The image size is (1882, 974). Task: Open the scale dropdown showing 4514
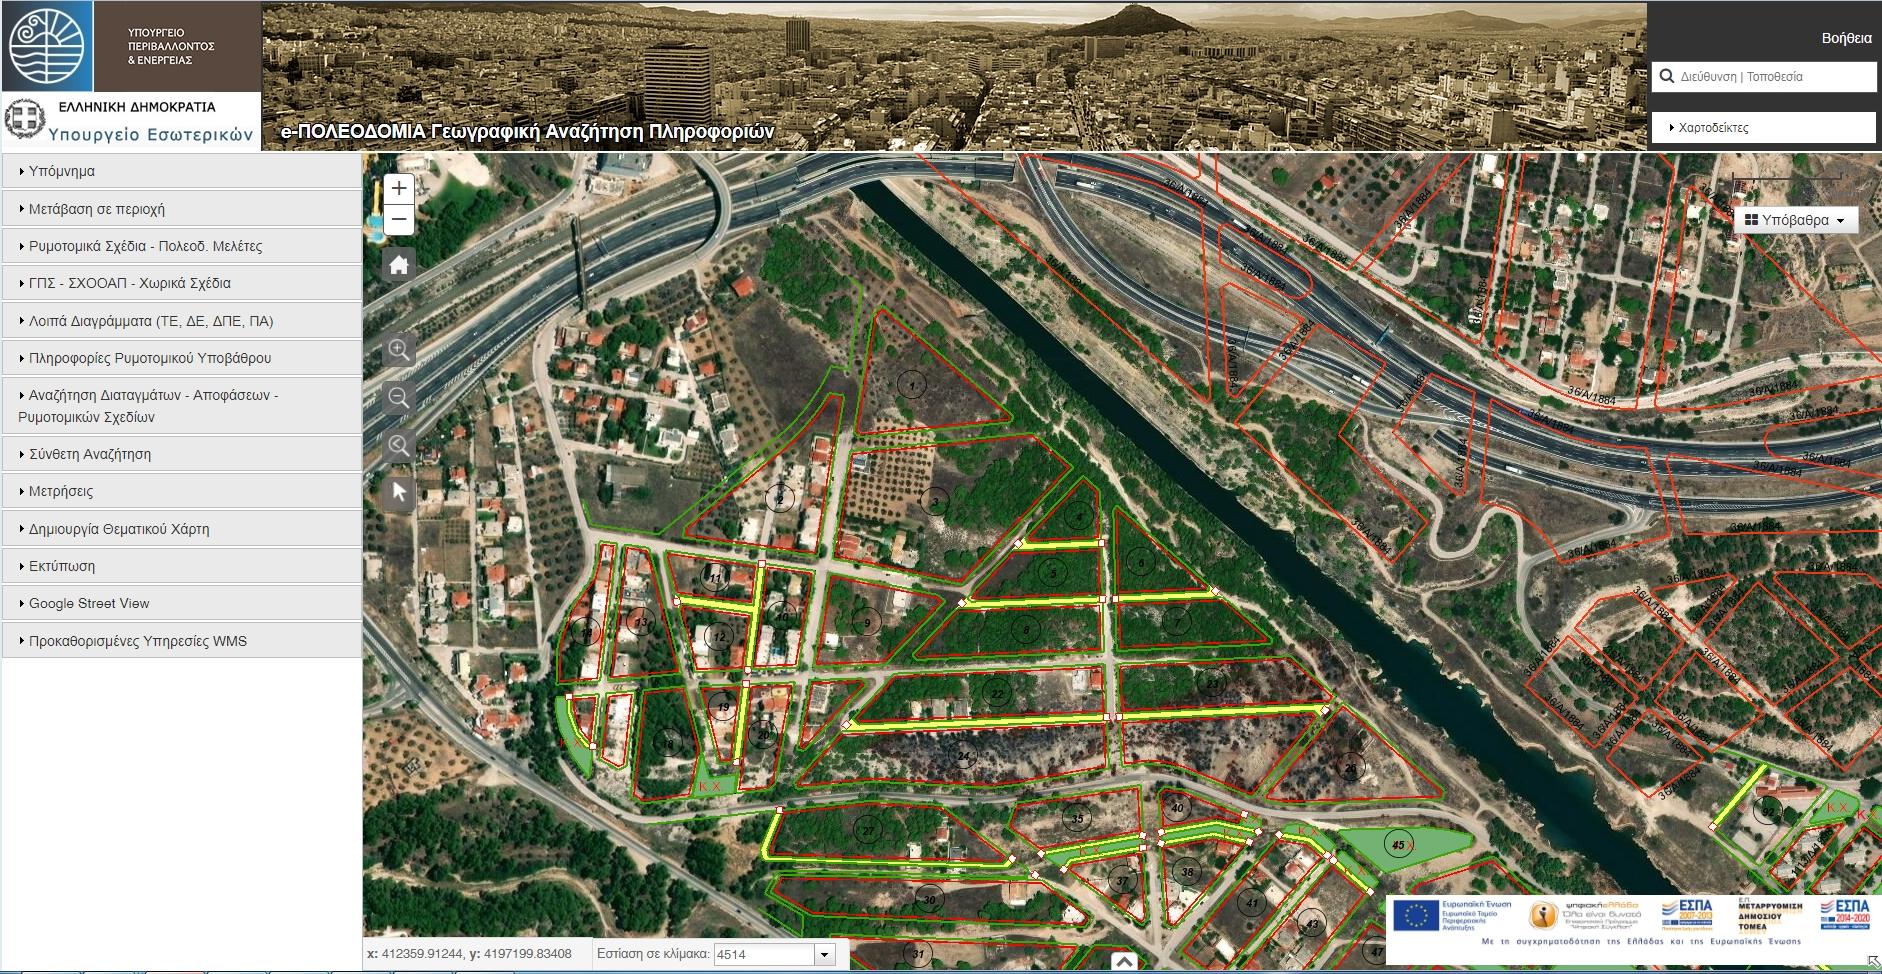(x=824, y=954)
